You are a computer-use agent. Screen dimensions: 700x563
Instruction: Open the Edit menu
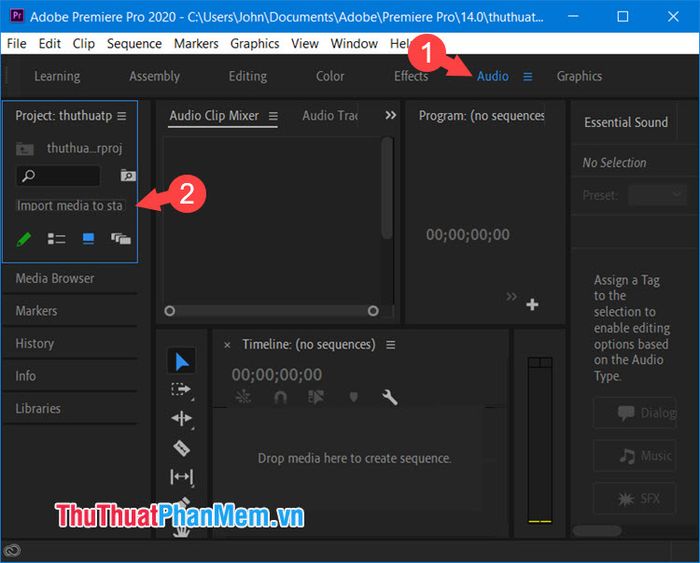click(50, 43)
